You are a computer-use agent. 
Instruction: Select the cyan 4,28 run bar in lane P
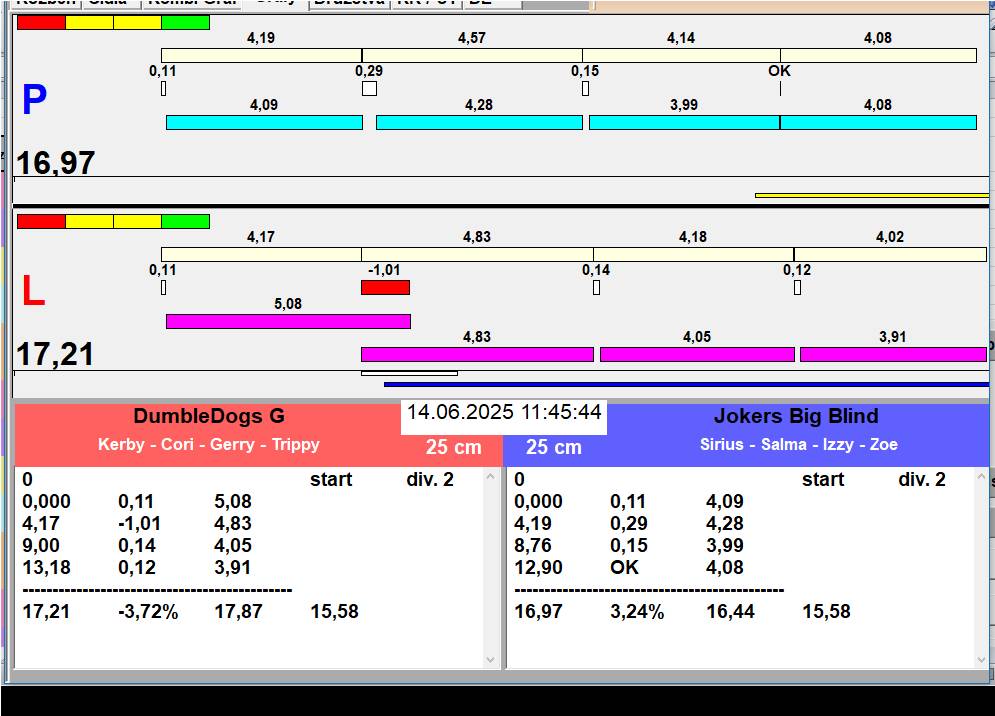(479, 123)
